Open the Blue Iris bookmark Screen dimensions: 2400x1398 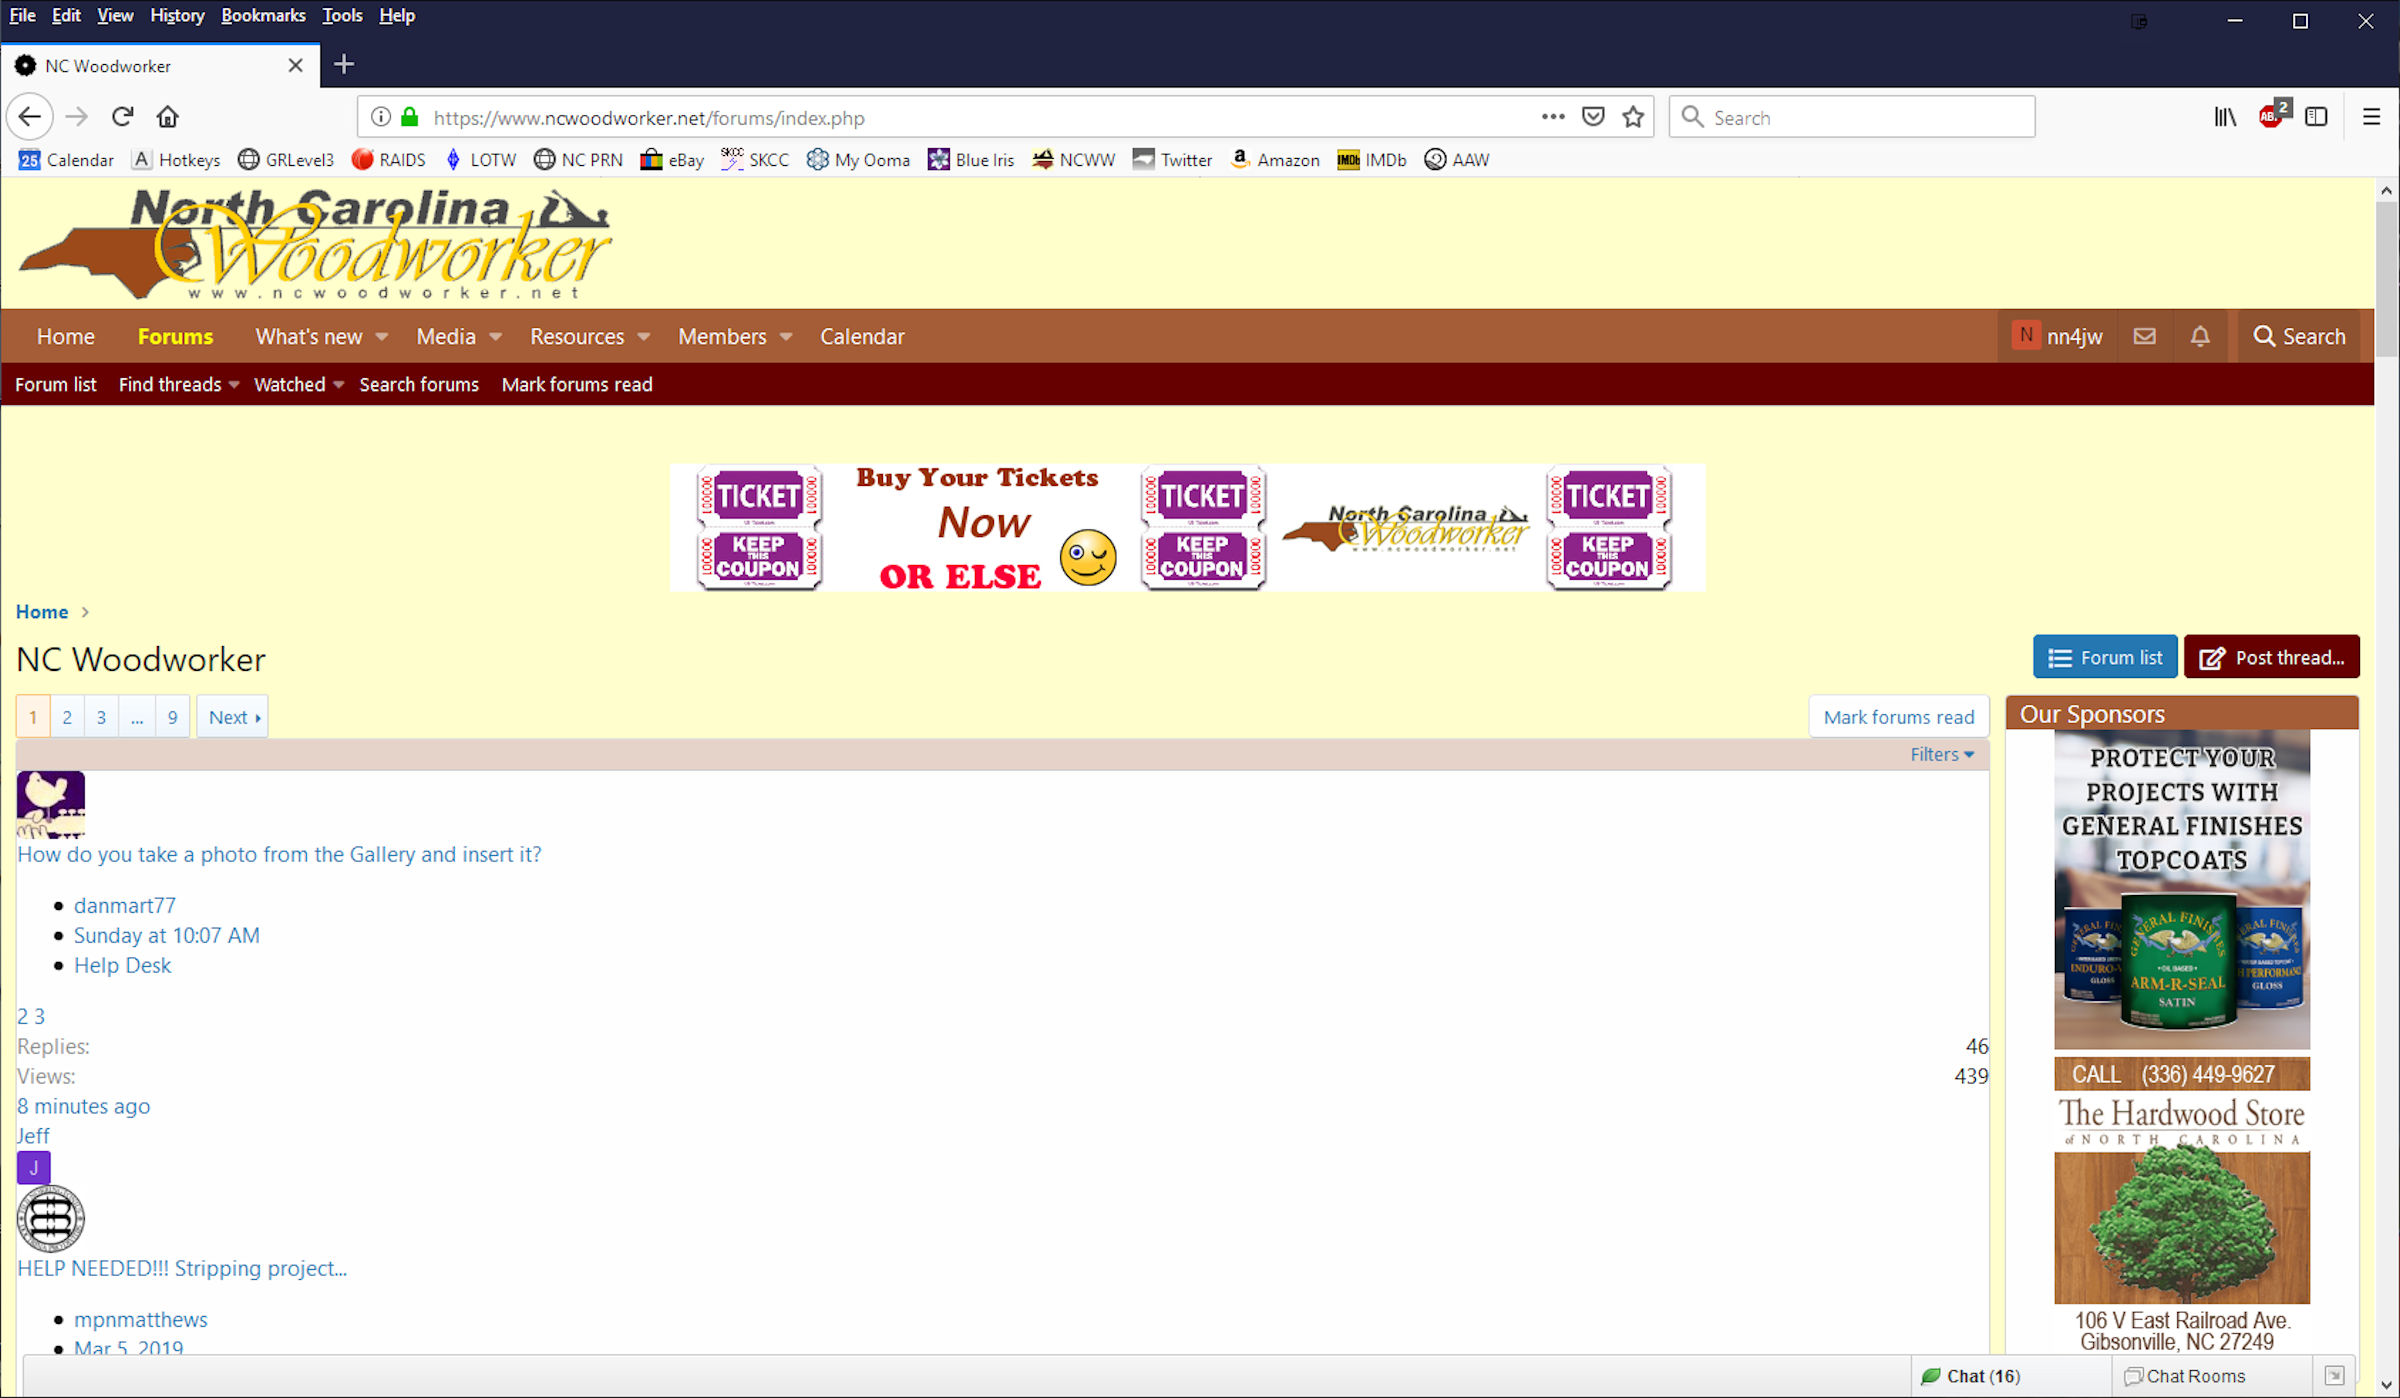point(970,160)
